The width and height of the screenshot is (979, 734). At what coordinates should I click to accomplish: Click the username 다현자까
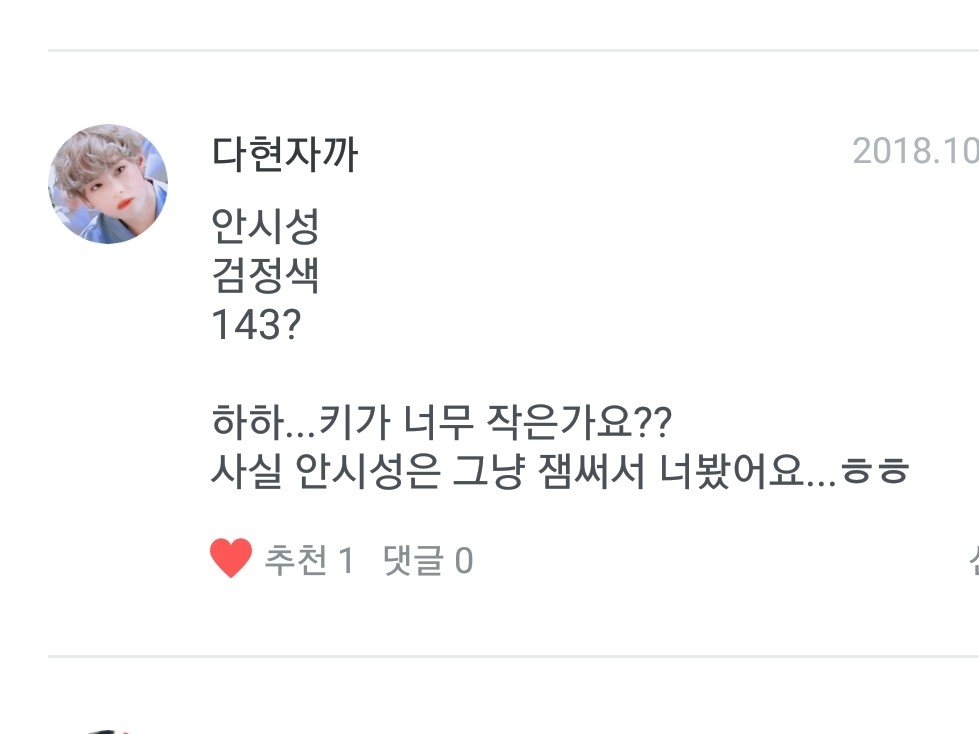coord(284,155)
